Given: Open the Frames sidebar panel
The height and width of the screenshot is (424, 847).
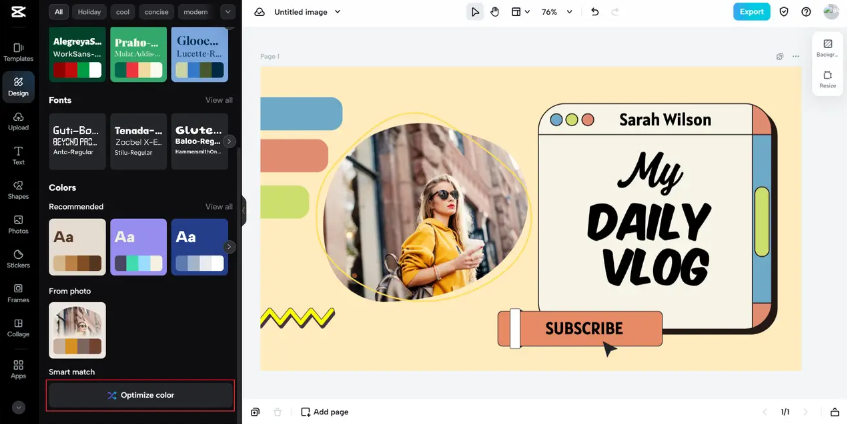Looking at the screenshot, I should pos(18,293).
